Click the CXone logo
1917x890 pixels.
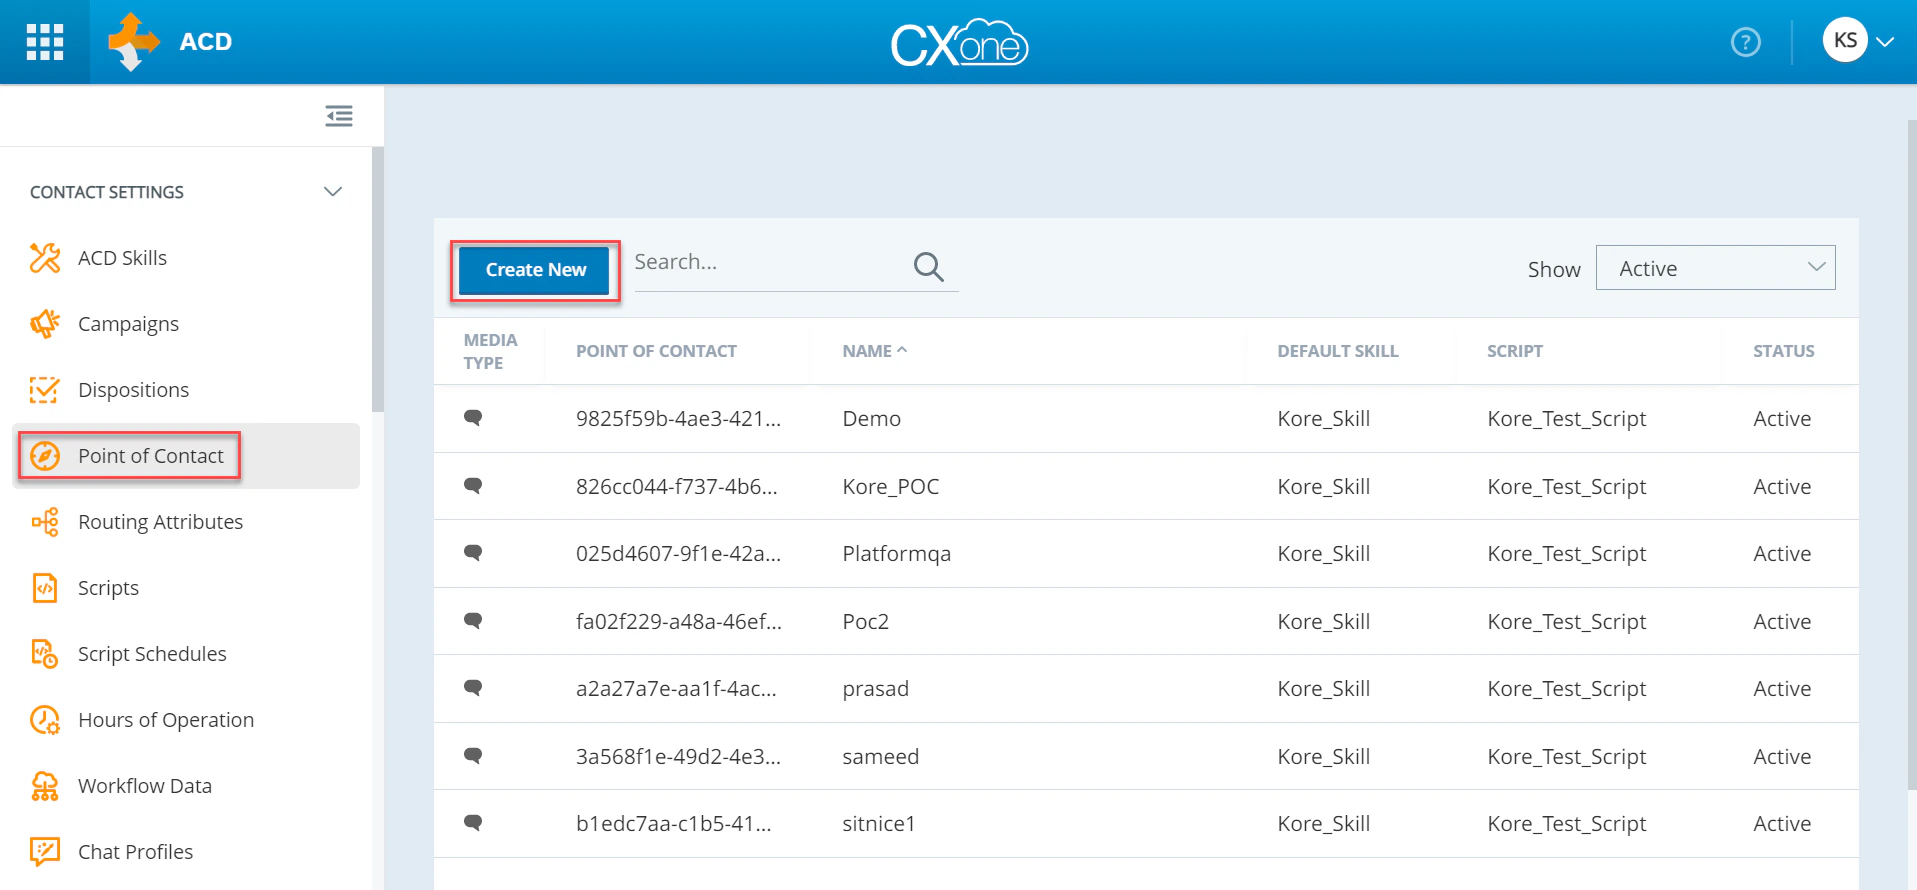pyautogui.click(x=959, y=43)
